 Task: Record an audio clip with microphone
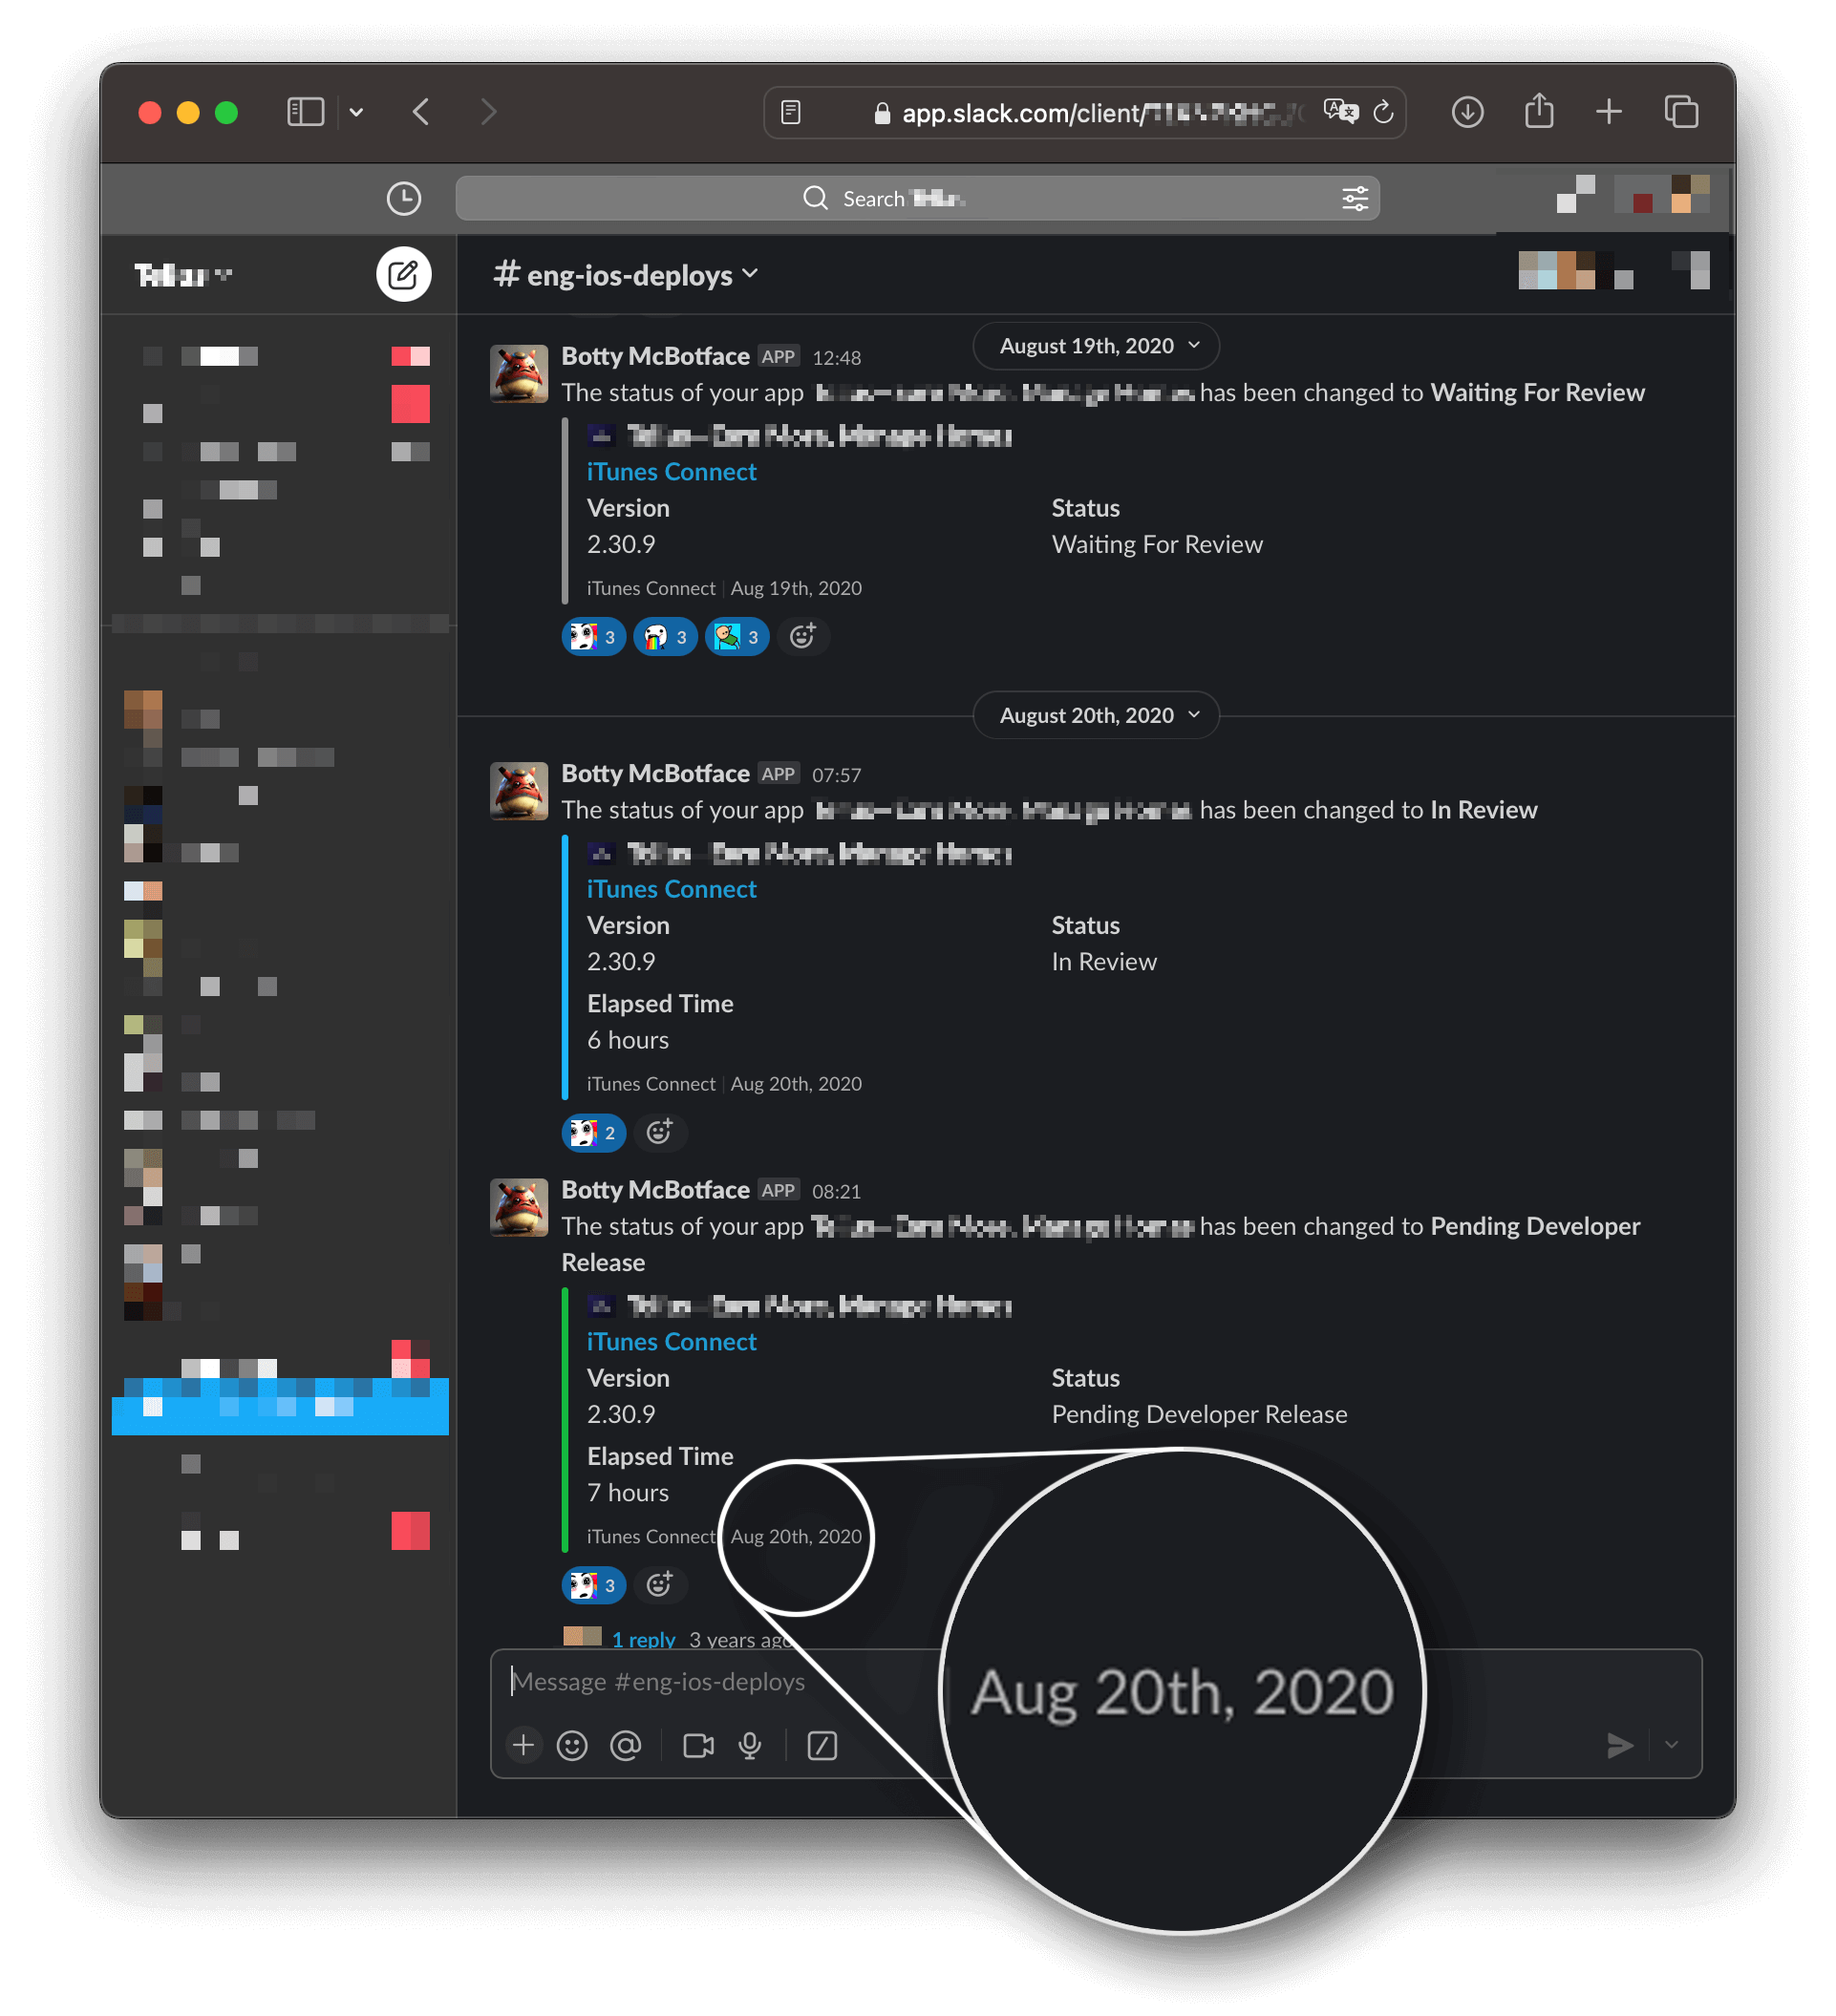tap(750, 1745)
